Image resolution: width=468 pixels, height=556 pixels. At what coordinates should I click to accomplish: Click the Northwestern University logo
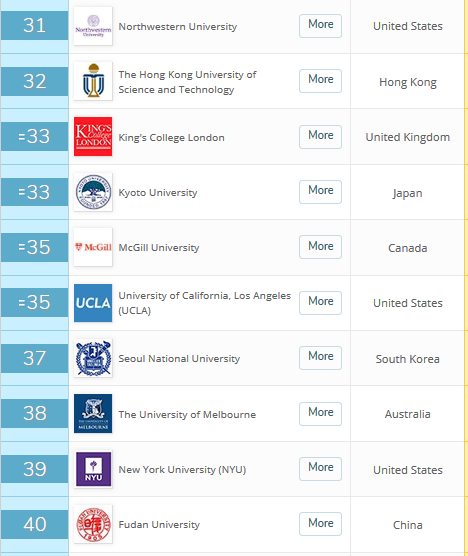coord(93,26)
